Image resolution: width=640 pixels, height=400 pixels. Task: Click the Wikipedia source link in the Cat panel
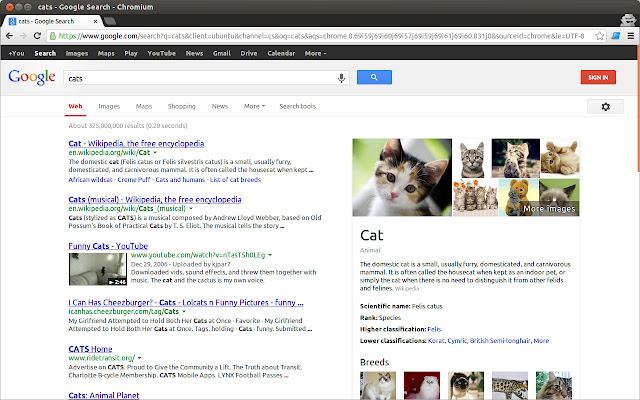point(407,289)
